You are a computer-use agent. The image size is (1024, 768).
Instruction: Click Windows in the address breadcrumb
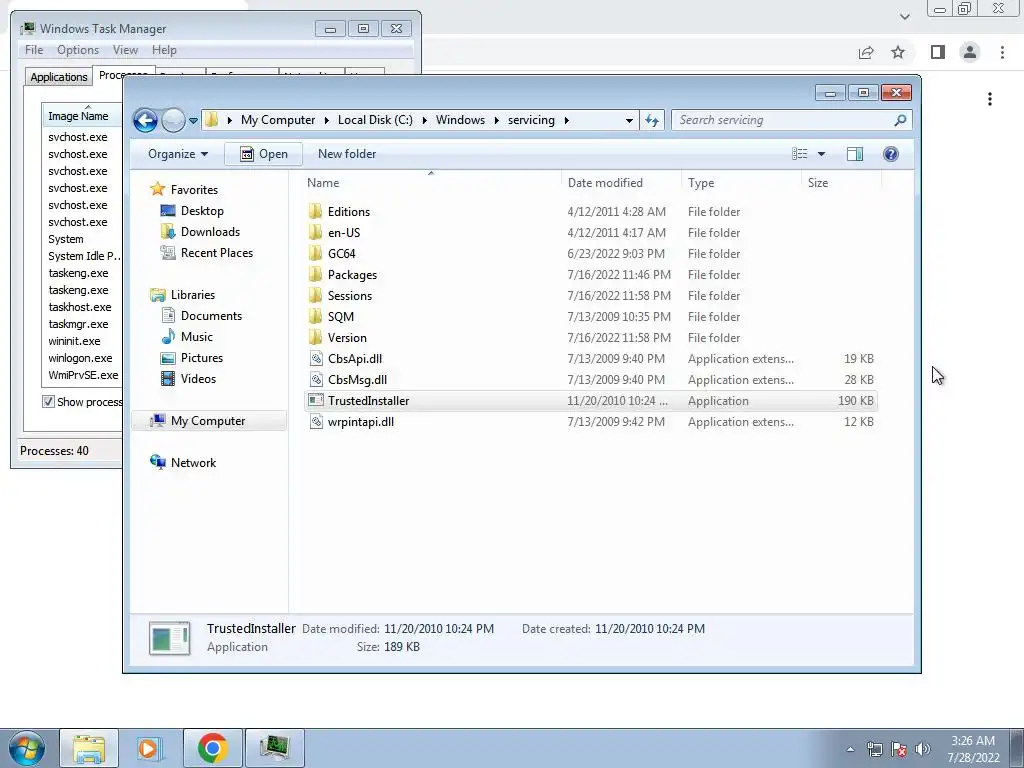point(460,120)
